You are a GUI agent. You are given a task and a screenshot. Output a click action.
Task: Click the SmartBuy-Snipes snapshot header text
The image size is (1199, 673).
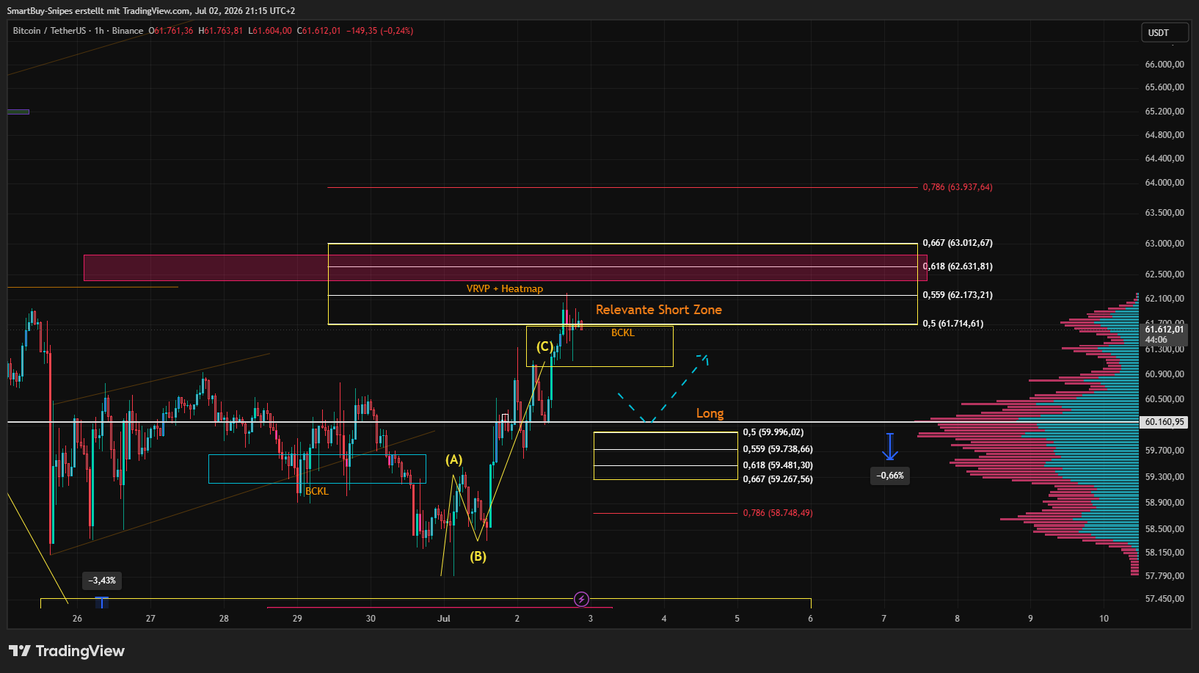pyautogui.click(x=151, y=11)
